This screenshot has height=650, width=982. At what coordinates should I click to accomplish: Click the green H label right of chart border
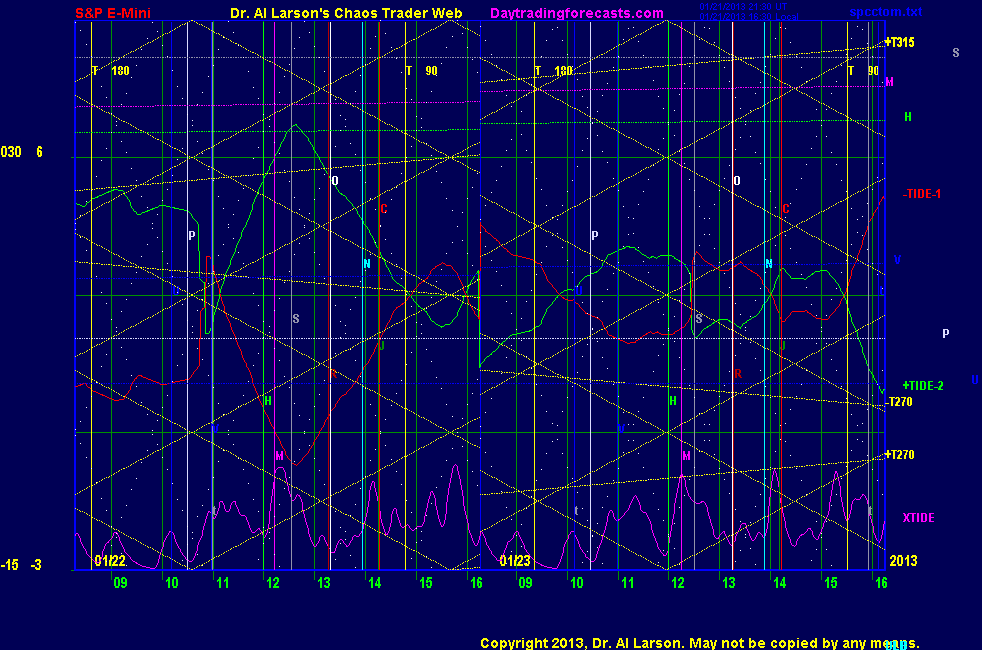908,117
